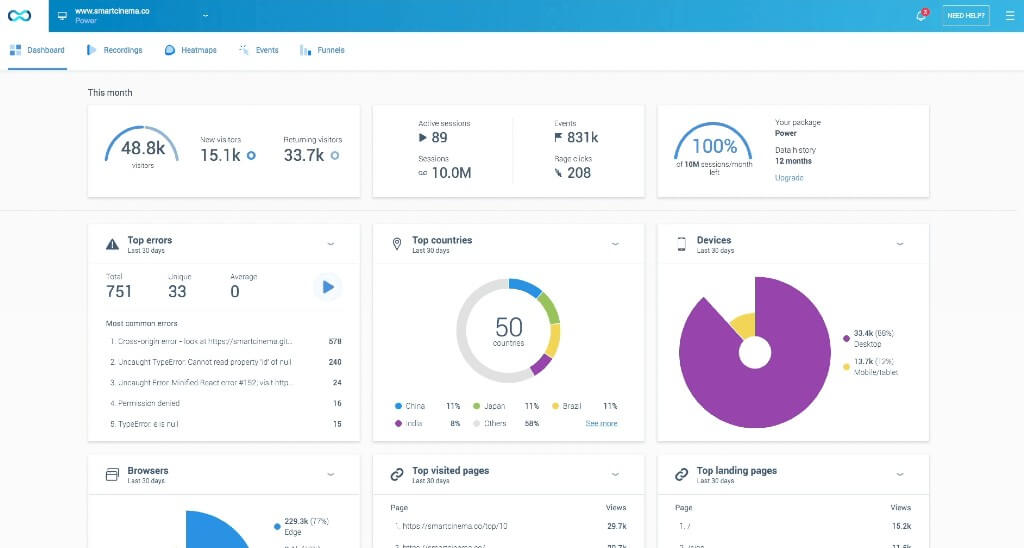This screenshot has height=548, width=1024.
Task: Click the Top landing pages link icon
Action: [x=681, y=475]
